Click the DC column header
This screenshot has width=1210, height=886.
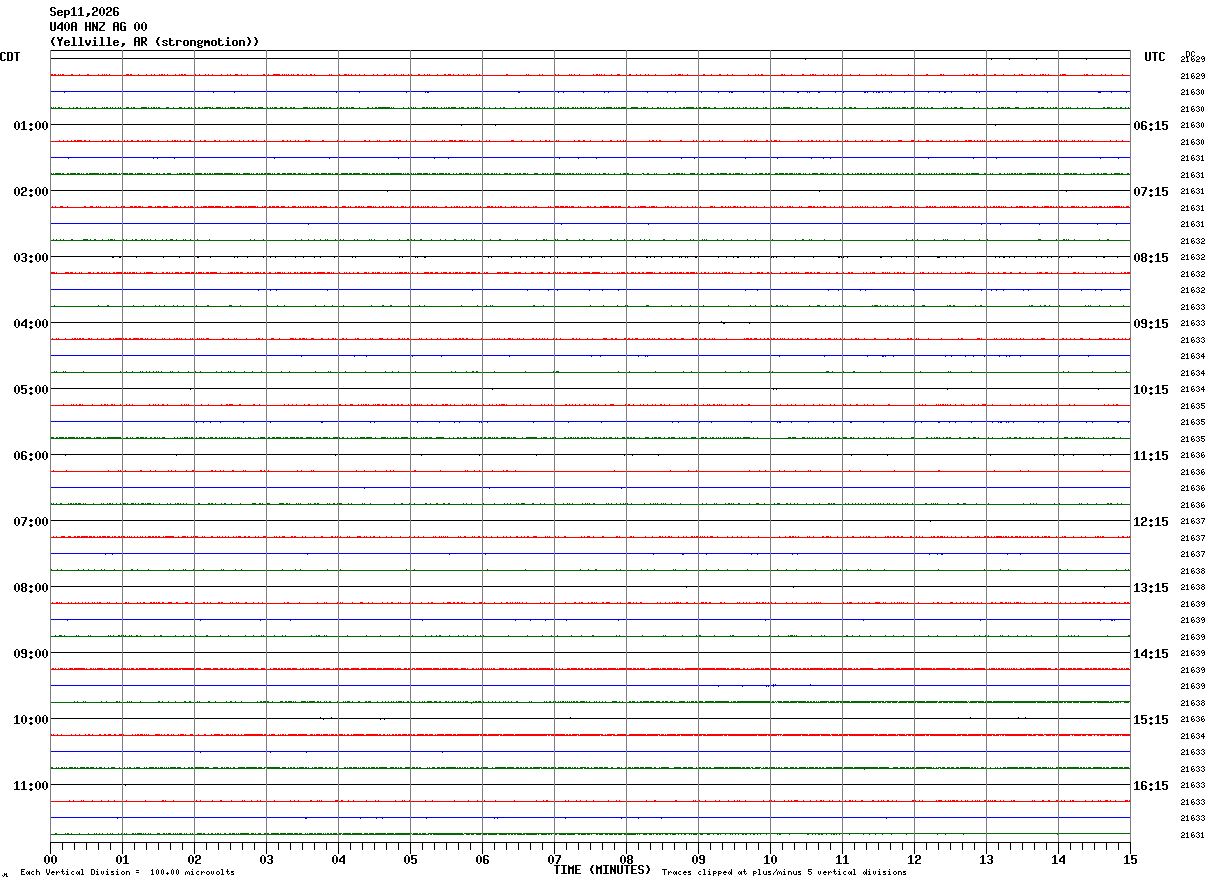pos(1190,55)
